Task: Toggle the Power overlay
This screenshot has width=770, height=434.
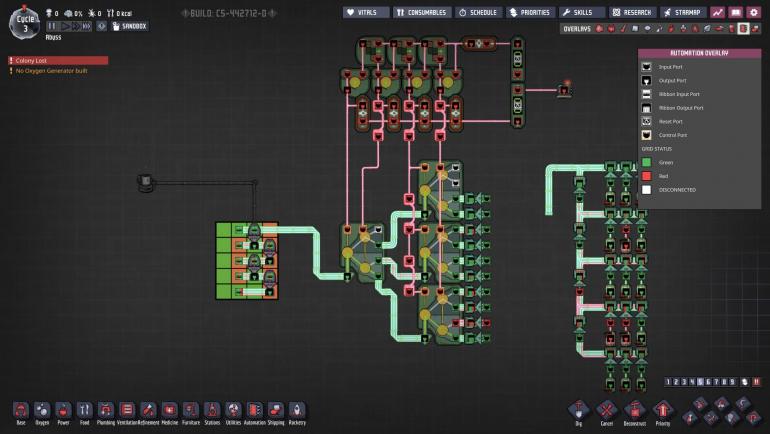Action: coord(611,29)
